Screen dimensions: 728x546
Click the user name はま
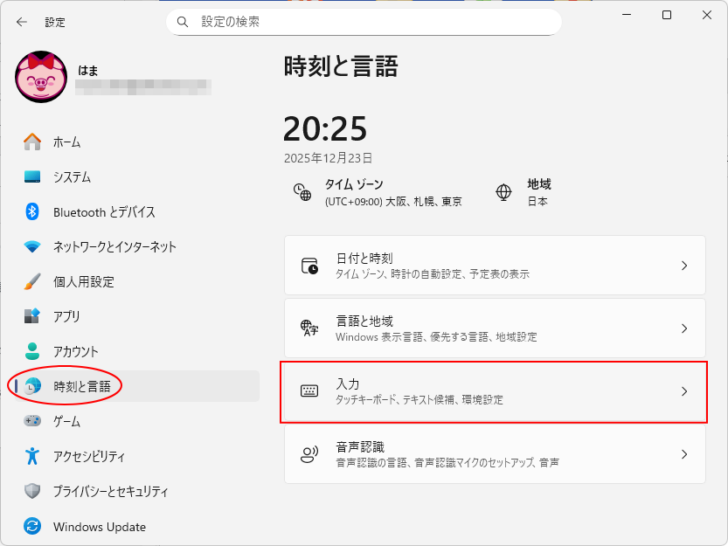(88, 70)
